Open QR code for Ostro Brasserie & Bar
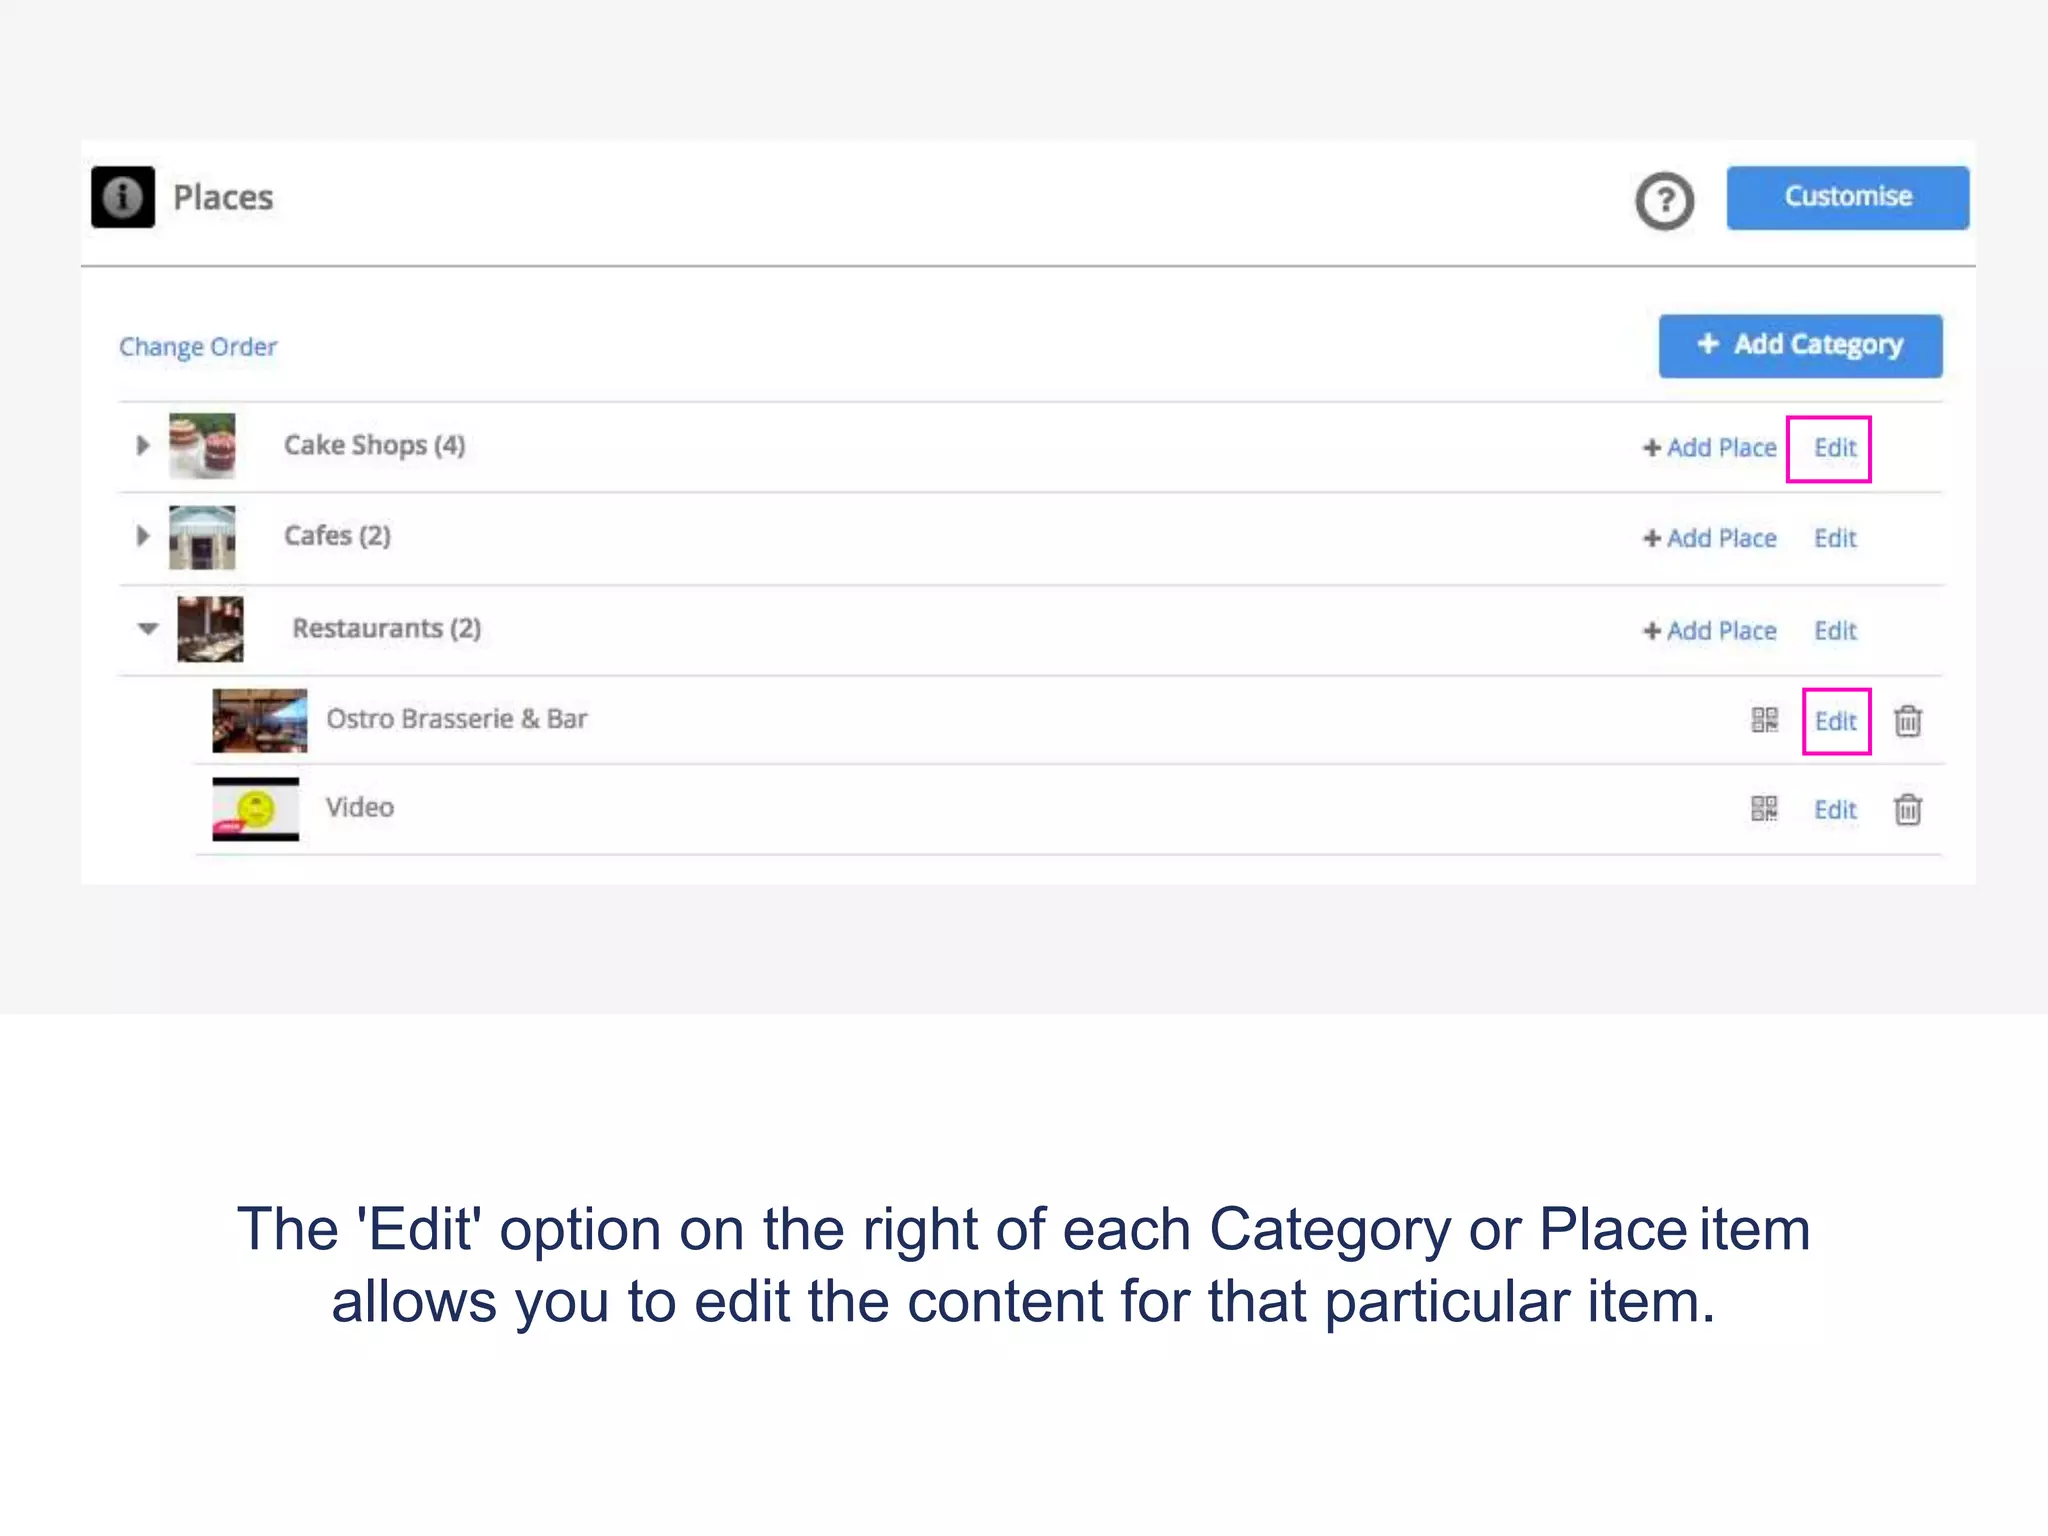The width and height of the screenshot is (2048, 1536). (1765, 720)
